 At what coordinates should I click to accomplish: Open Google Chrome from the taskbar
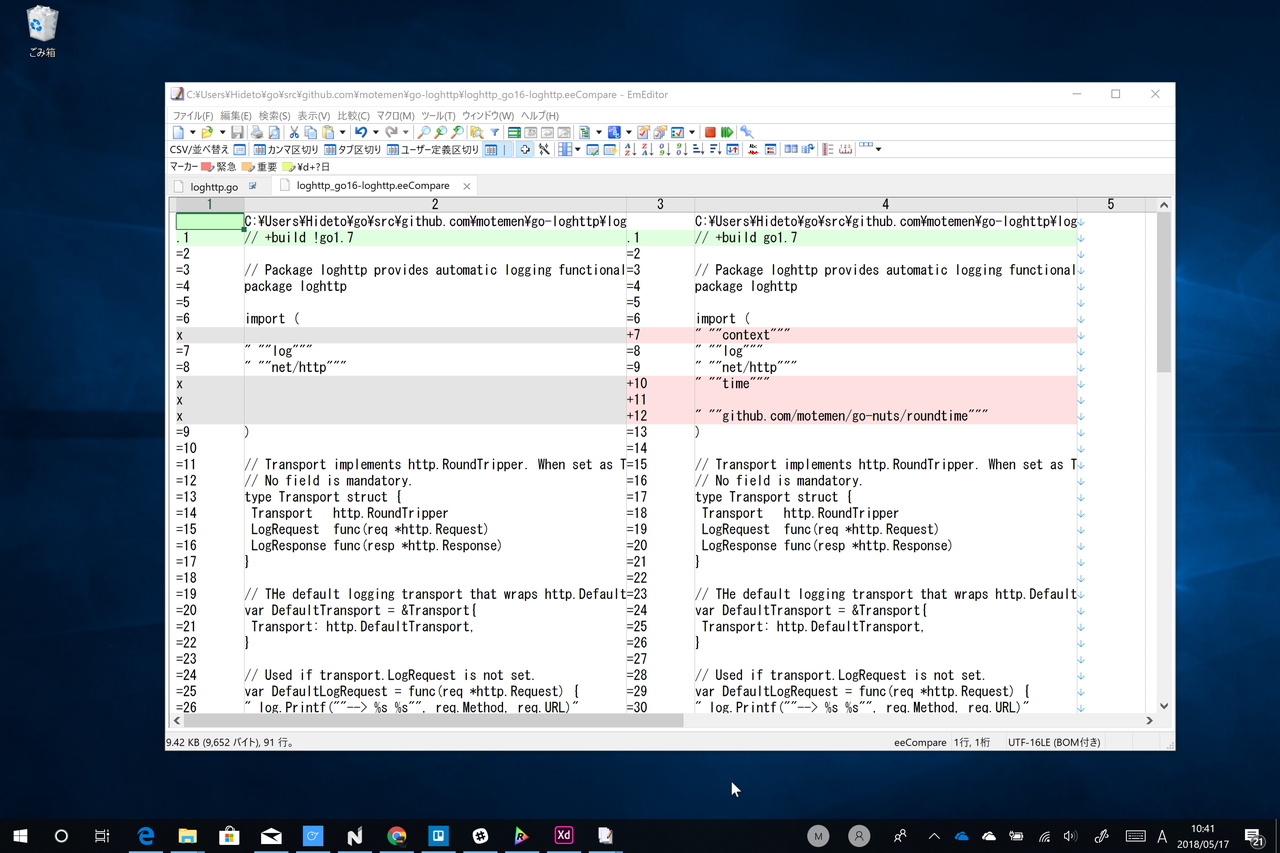coord(397,836)
